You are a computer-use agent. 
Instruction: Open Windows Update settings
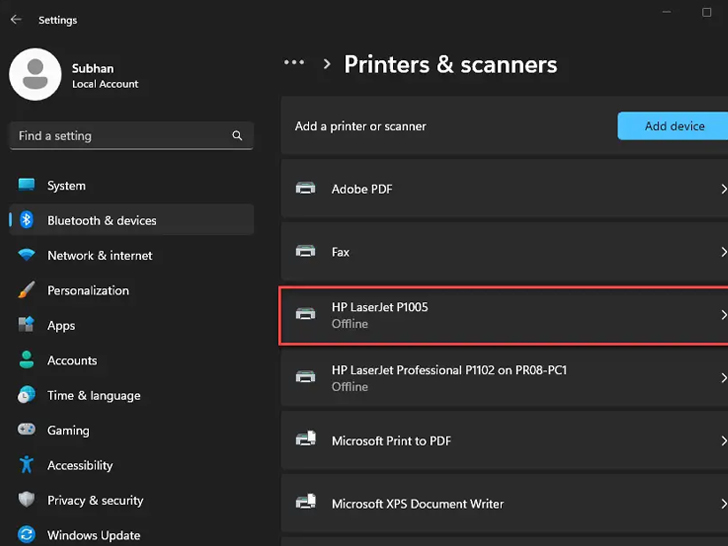coord(131,535)
